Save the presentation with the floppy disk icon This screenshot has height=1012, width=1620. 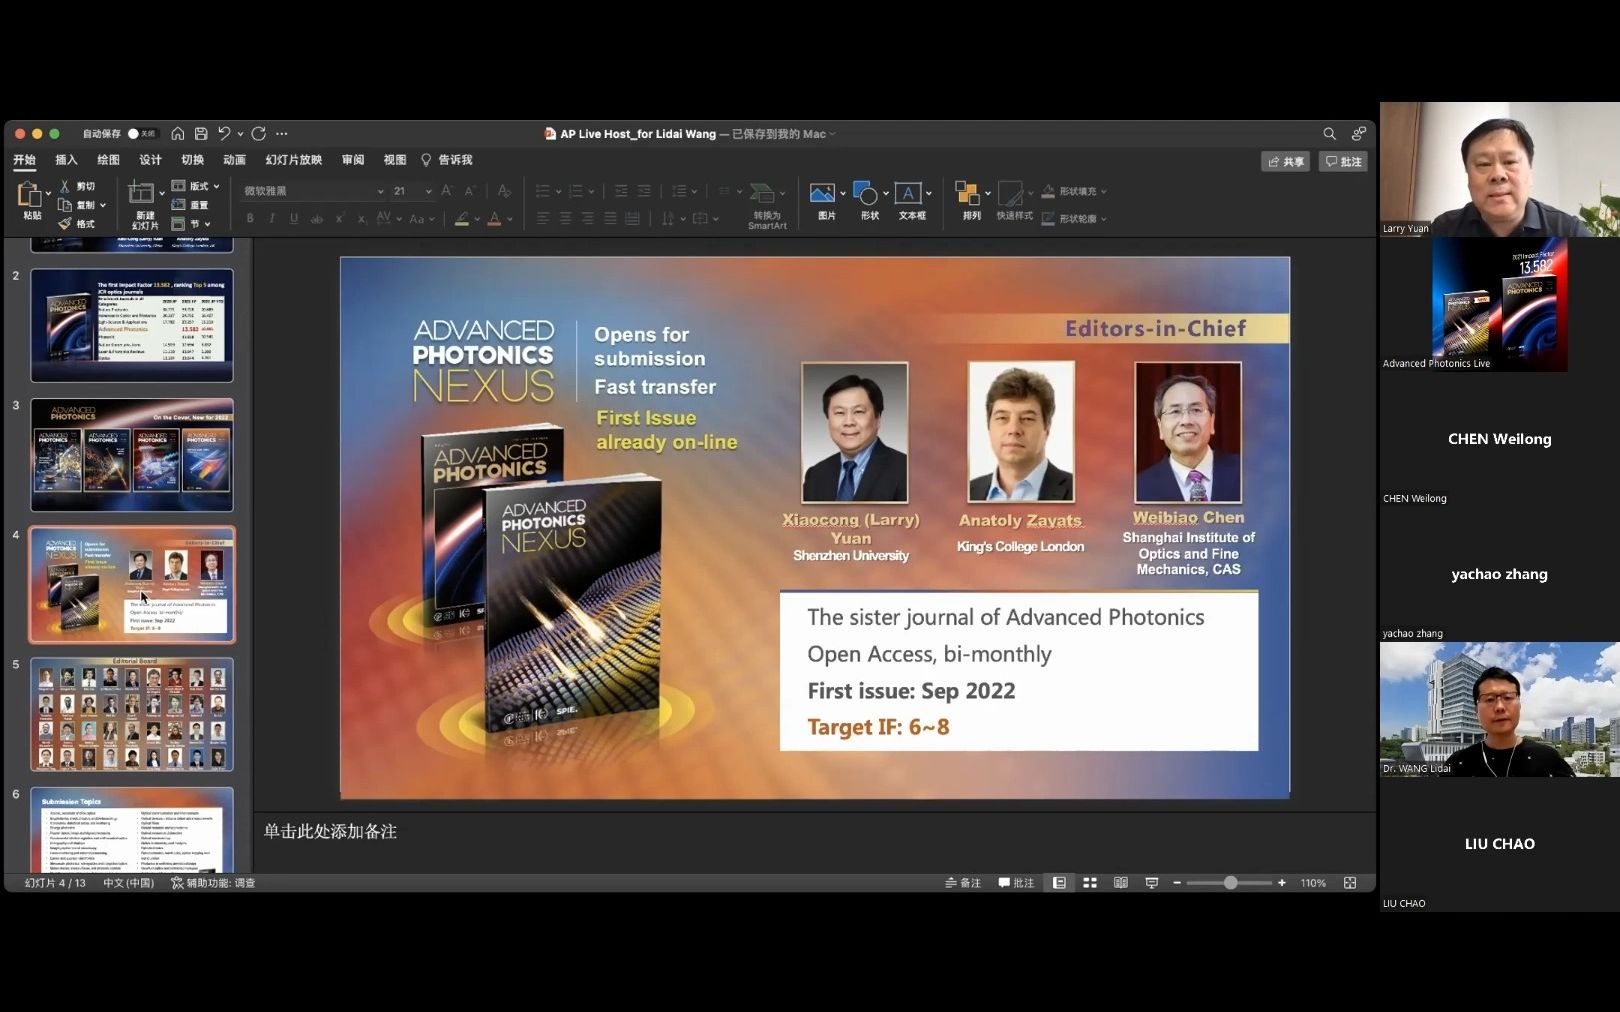(x=201, y=133)
